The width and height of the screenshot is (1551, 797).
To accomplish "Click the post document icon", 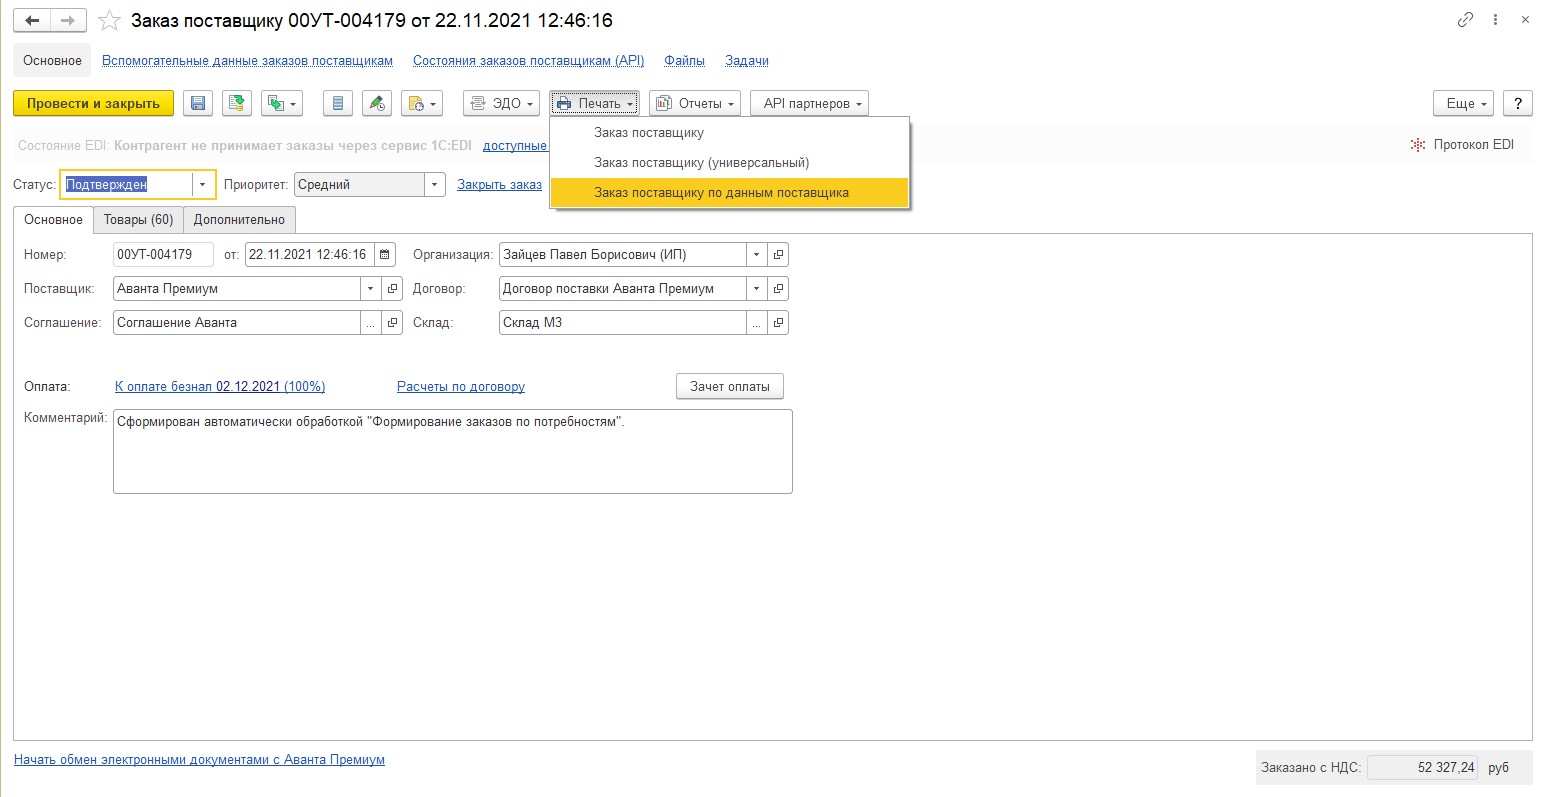I will 236,104.
